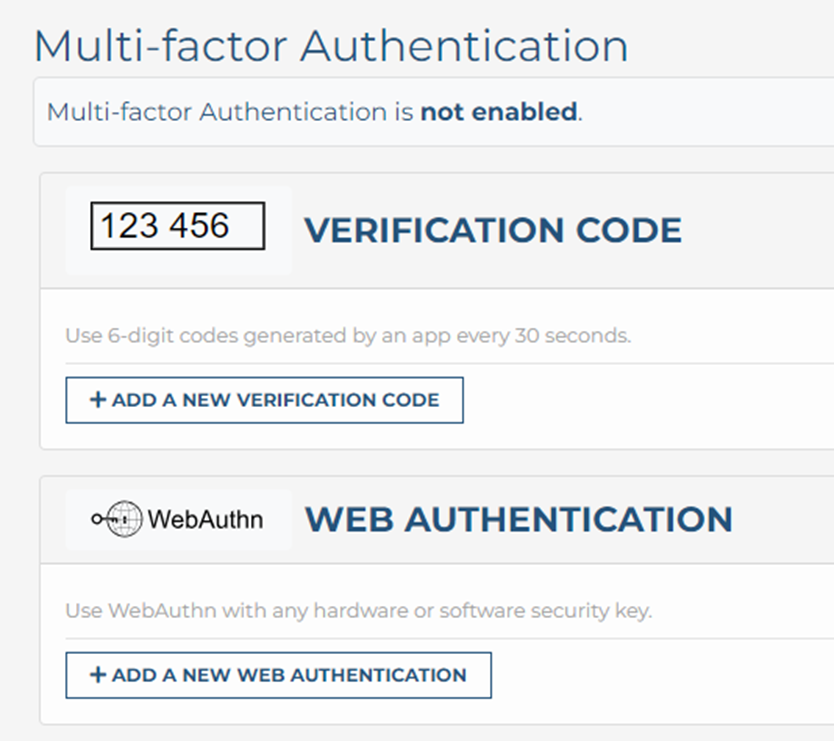Click the hardware security key description text
This screenshot has width=834, height=741.
[x=358, y=610]
